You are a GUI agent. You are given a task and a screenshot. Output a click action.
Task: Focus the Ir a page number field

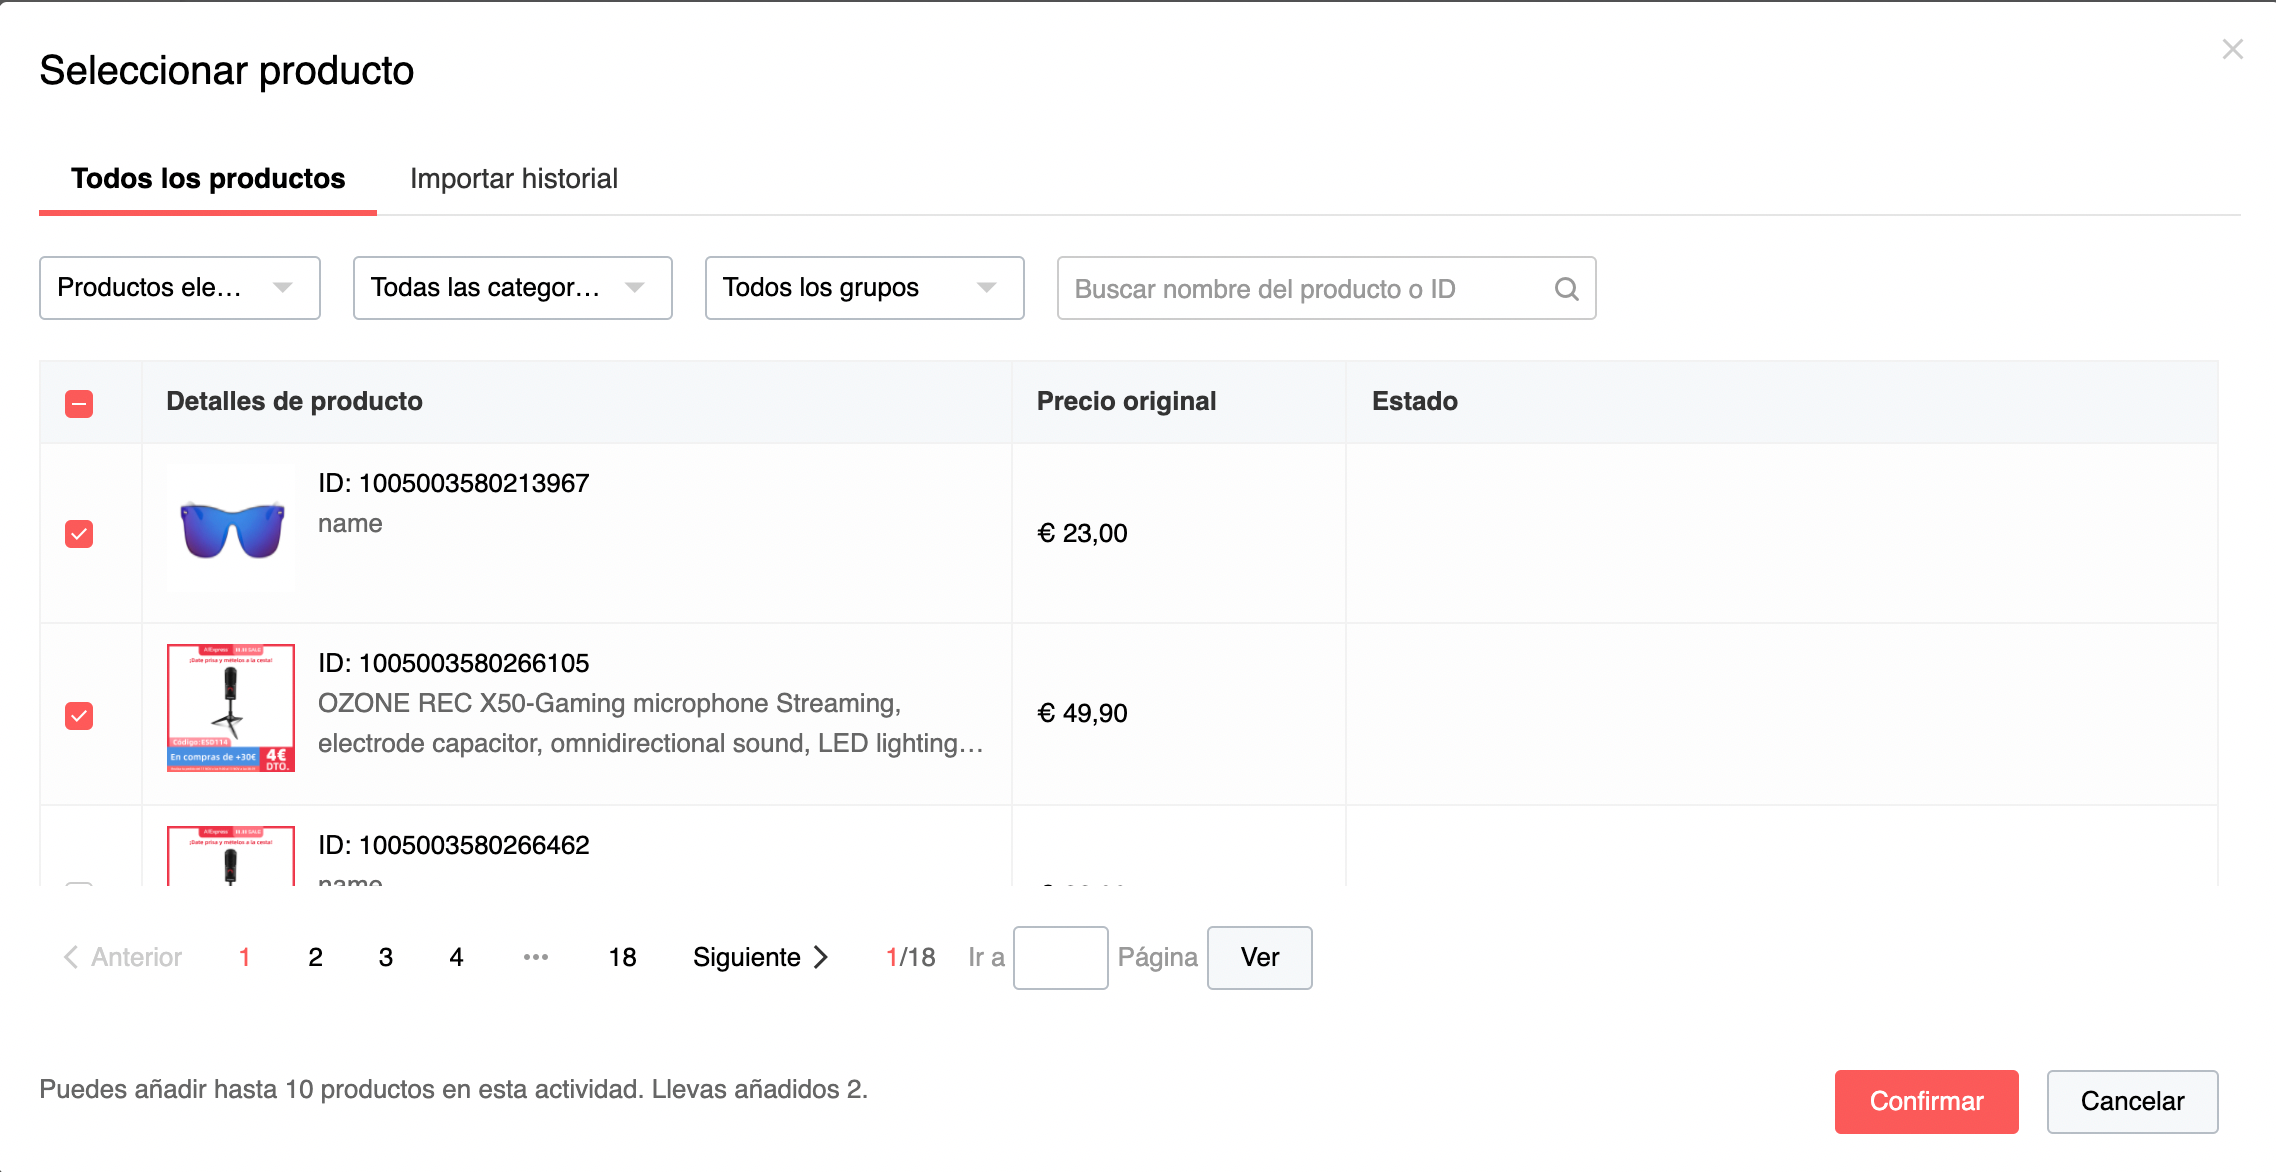click(x=1060, y=957)
